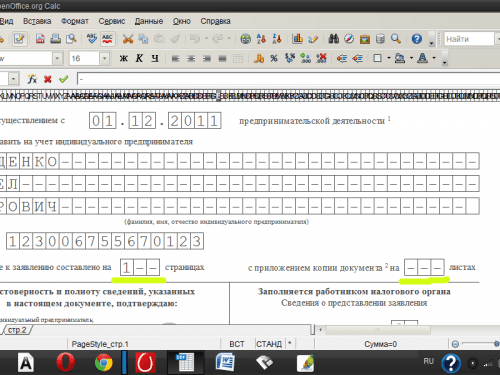Screen dimensions: 500x375
Task: Open the Справка menu
Action: click(x=215, y=21)
